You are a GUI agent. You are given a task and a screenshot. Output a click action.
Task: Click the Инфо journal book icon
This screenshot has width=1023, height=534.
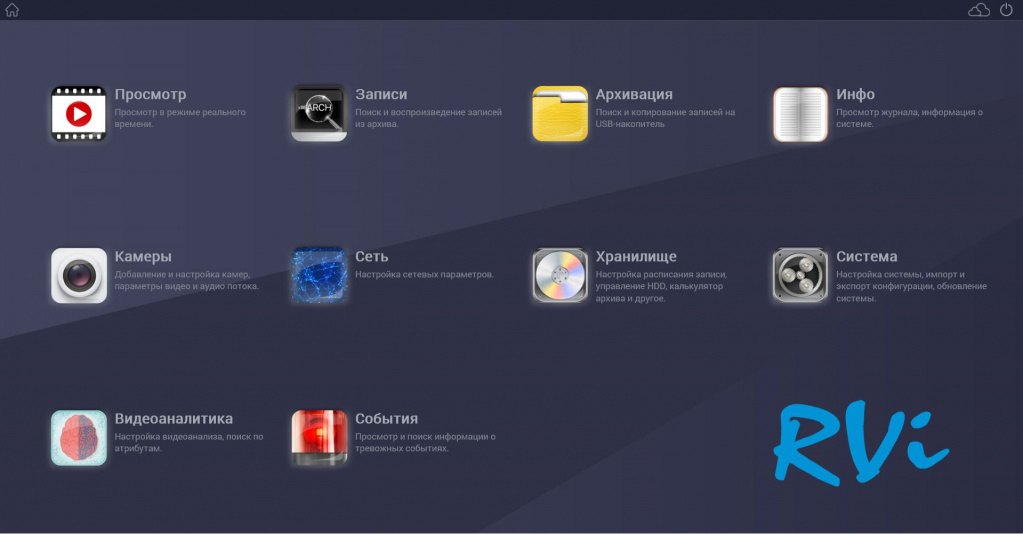(x=800, y=114)
